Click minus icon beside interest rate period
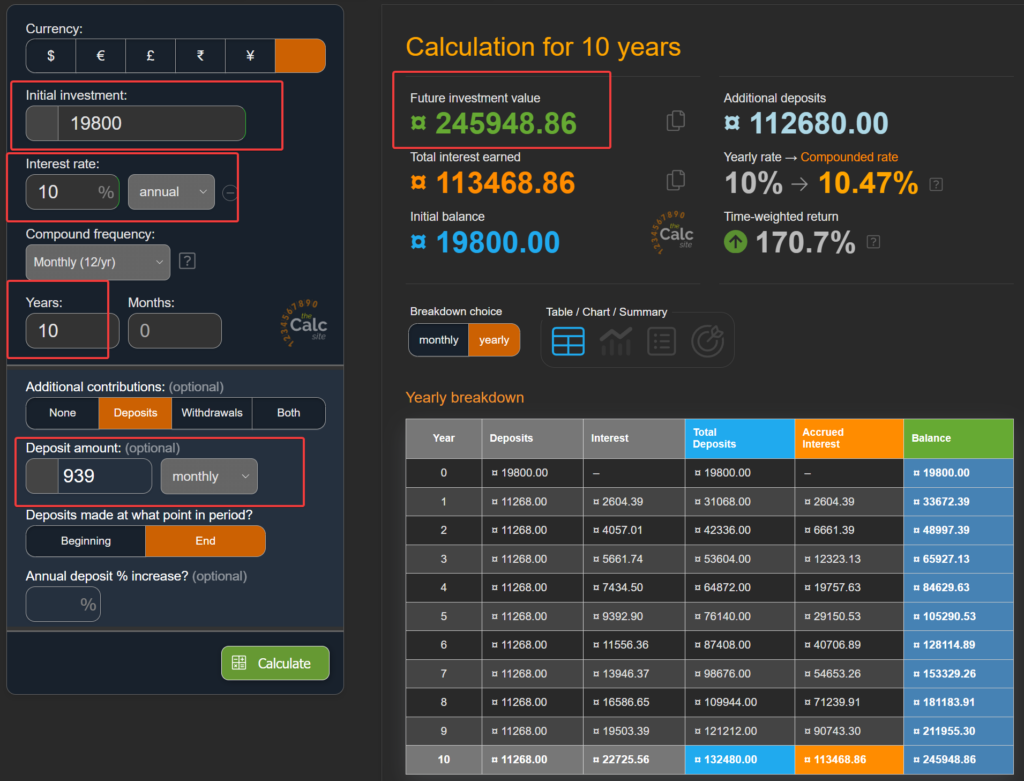The width and height of the screenshot is (1024, 781). click(x=230, y=192)
